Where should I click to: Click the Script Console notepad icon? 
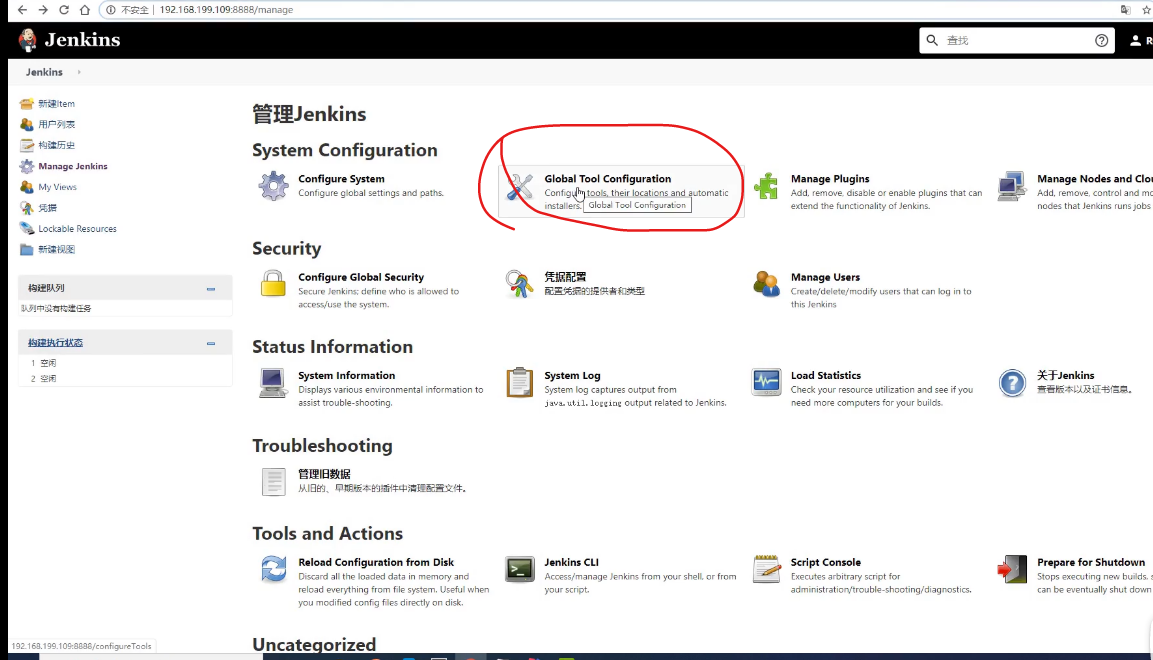click(x=766, y=569)
